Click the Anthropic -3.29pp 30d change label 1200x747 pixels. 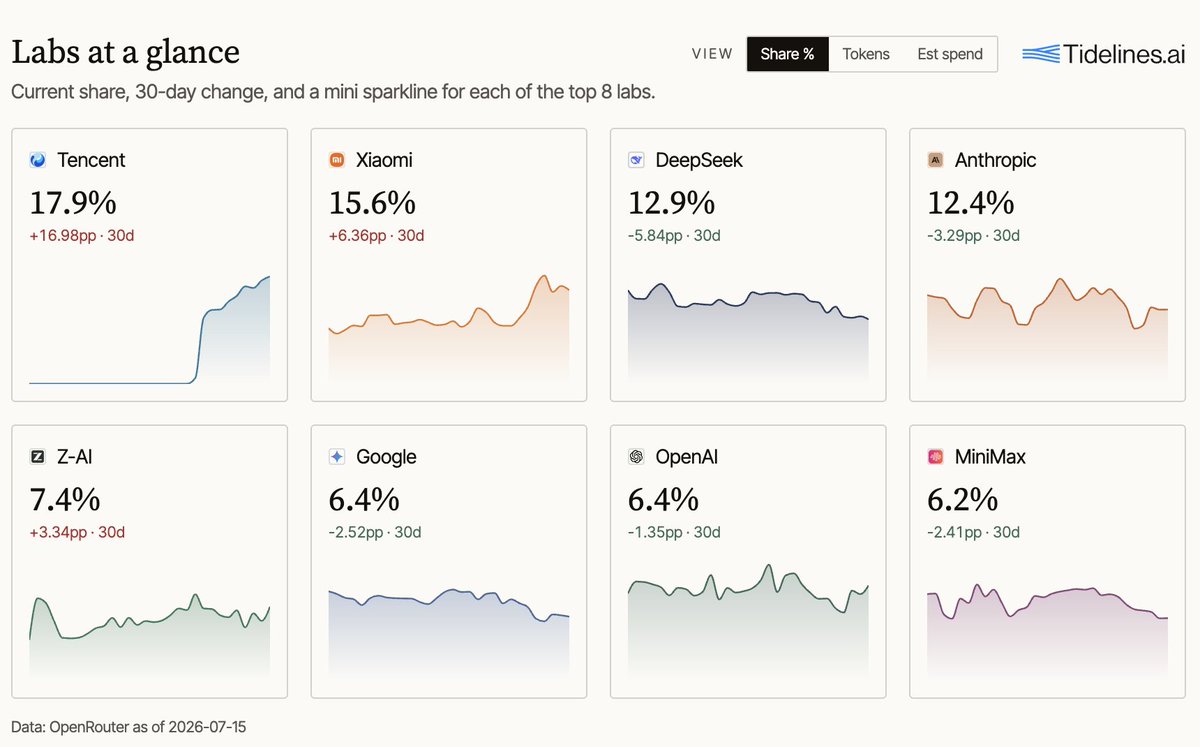(x=973, y=236)
